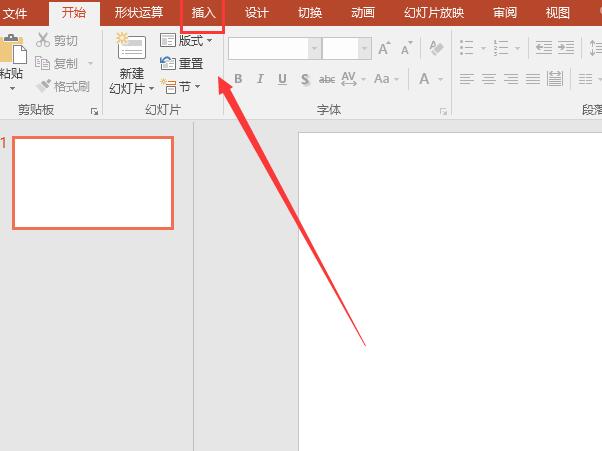Align text left
The height and width of the screenshot is (451, 602).
(467, 79)
